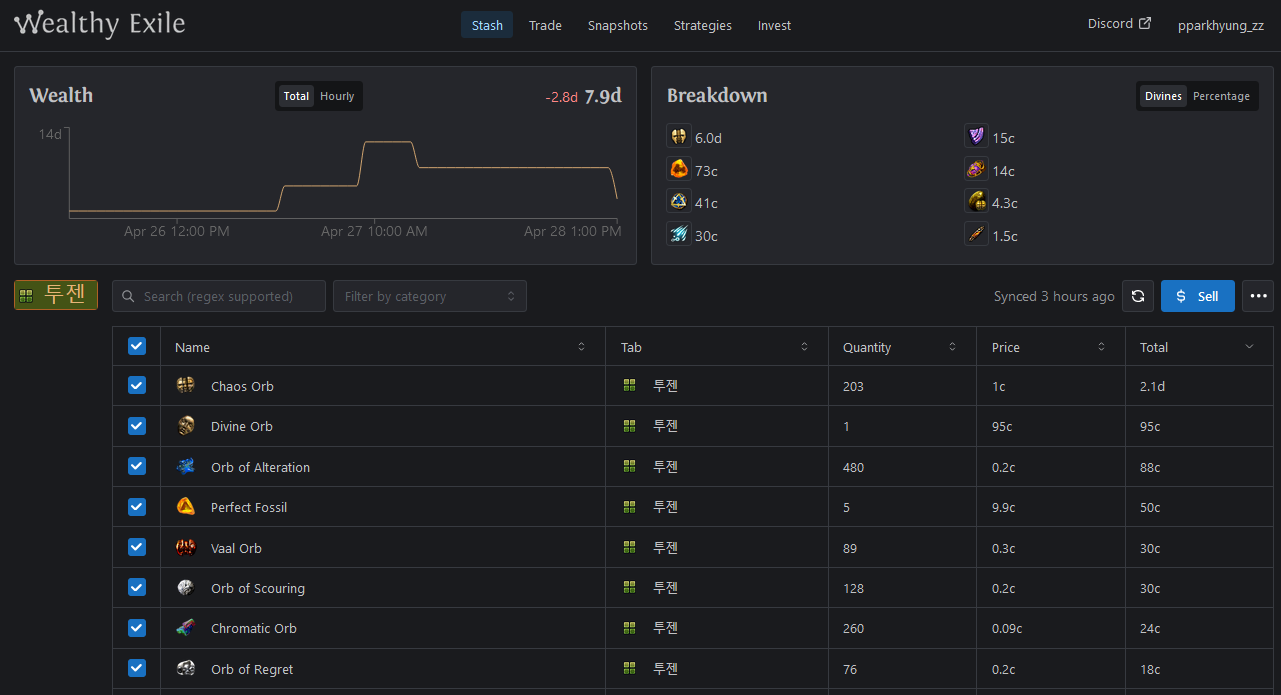Uncheck the Chromatic Orb row checkbox
The width and height of the screenshot is (1281, 695).
coord(137,628)
